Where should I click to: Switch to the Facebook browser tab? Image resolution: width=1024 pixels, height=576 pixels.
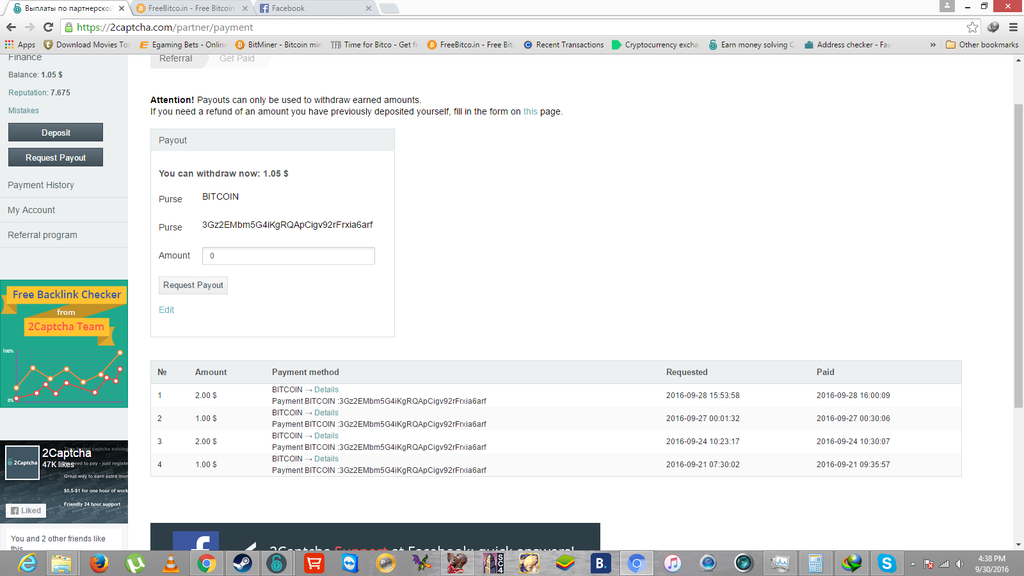310,8
